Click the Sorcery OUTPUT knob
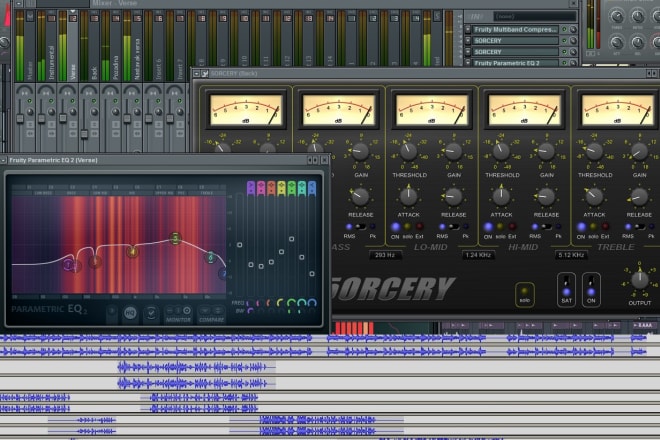 (x=639, y=280)
